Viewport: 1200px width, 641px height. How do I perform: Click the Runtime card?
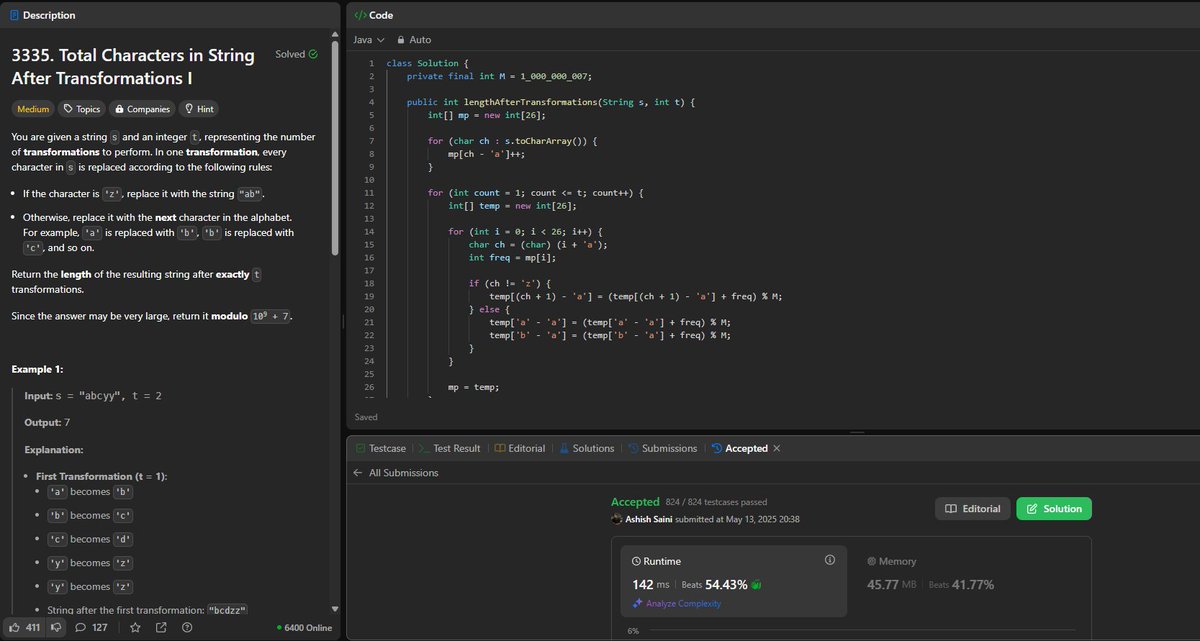733,581
